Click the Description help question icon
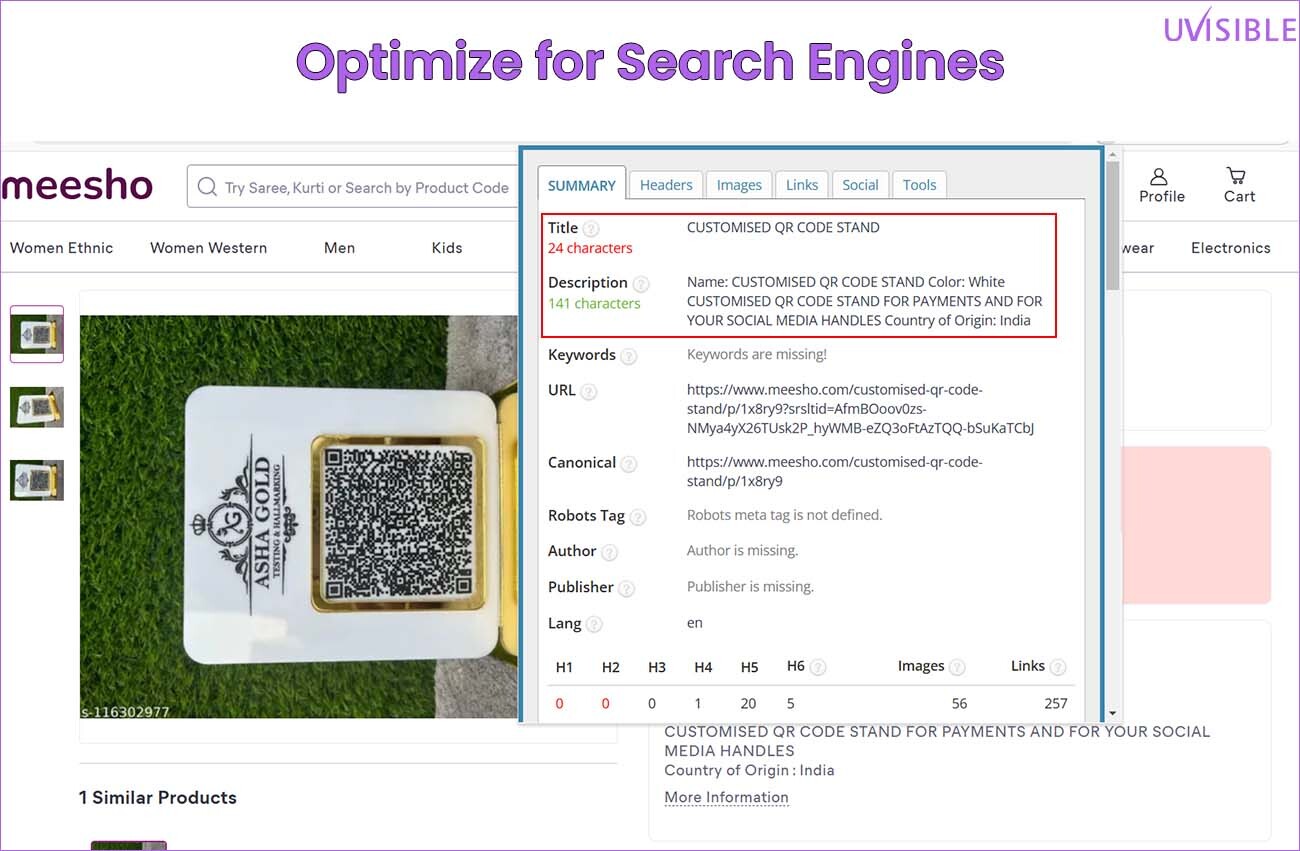This screenshot has width=1300, height=851. tap(641, 284)
